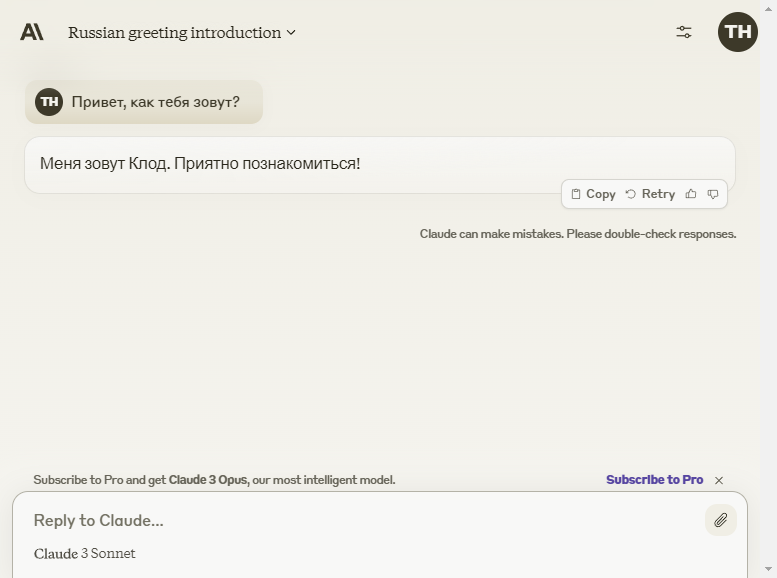777x578 pixels.
Task: Expand the Russian greeting introduction title dropdown
Action: point(182,33)
